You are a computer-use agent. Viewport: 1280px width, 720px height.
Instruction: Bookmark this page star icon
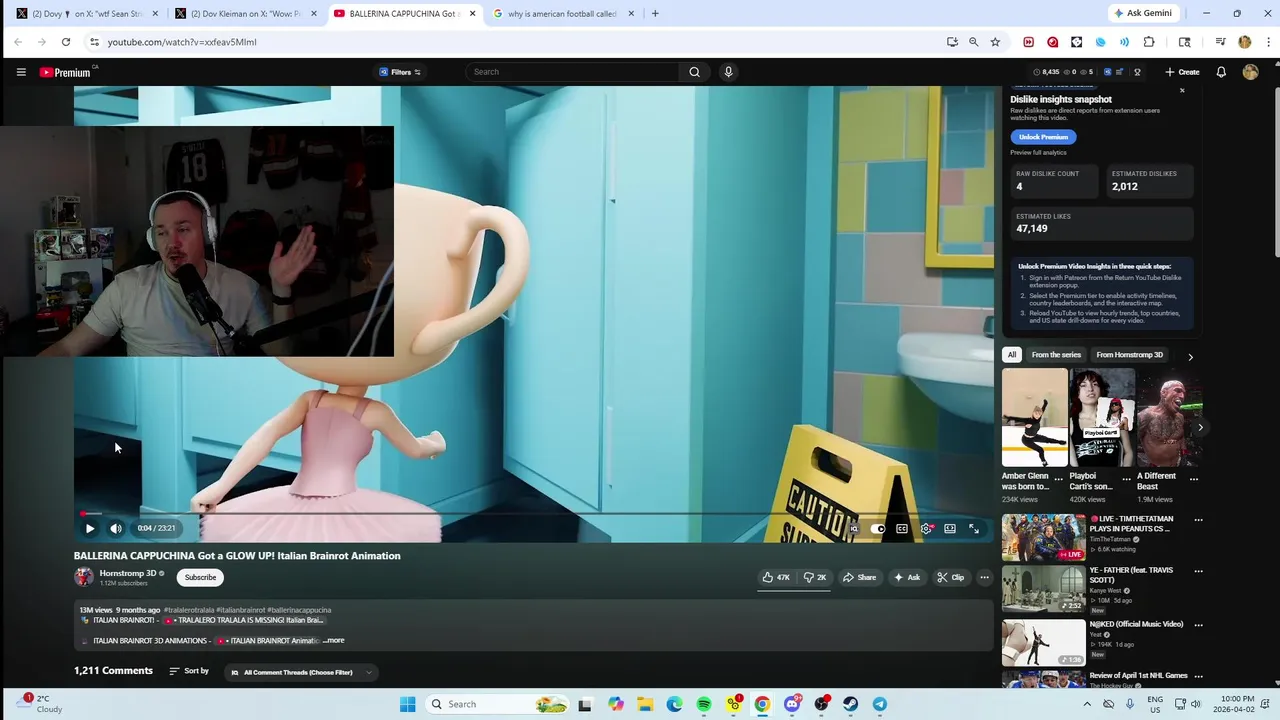pos(995,42)
